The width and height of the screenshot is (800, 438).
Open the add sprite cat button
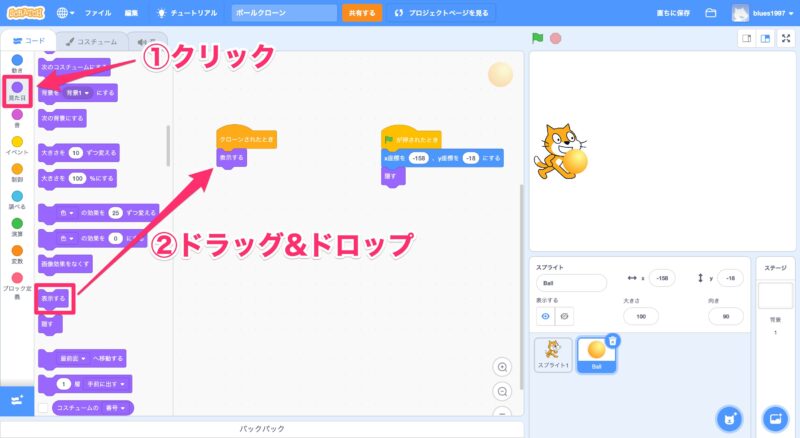730,418
